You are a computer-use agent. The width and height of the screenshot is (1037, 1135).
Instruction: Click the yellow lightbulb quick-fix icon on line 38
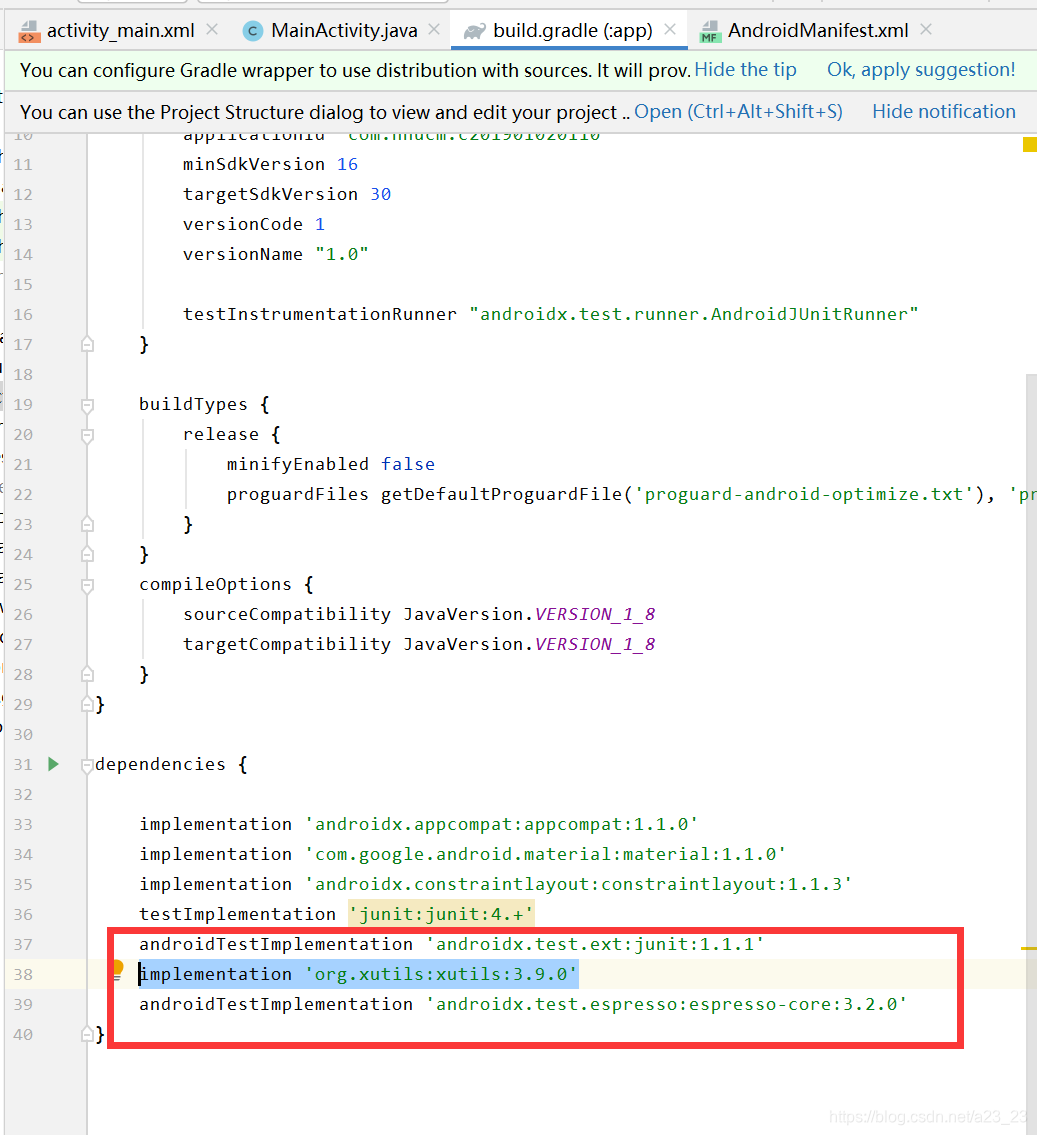click(x=118, y=969)
